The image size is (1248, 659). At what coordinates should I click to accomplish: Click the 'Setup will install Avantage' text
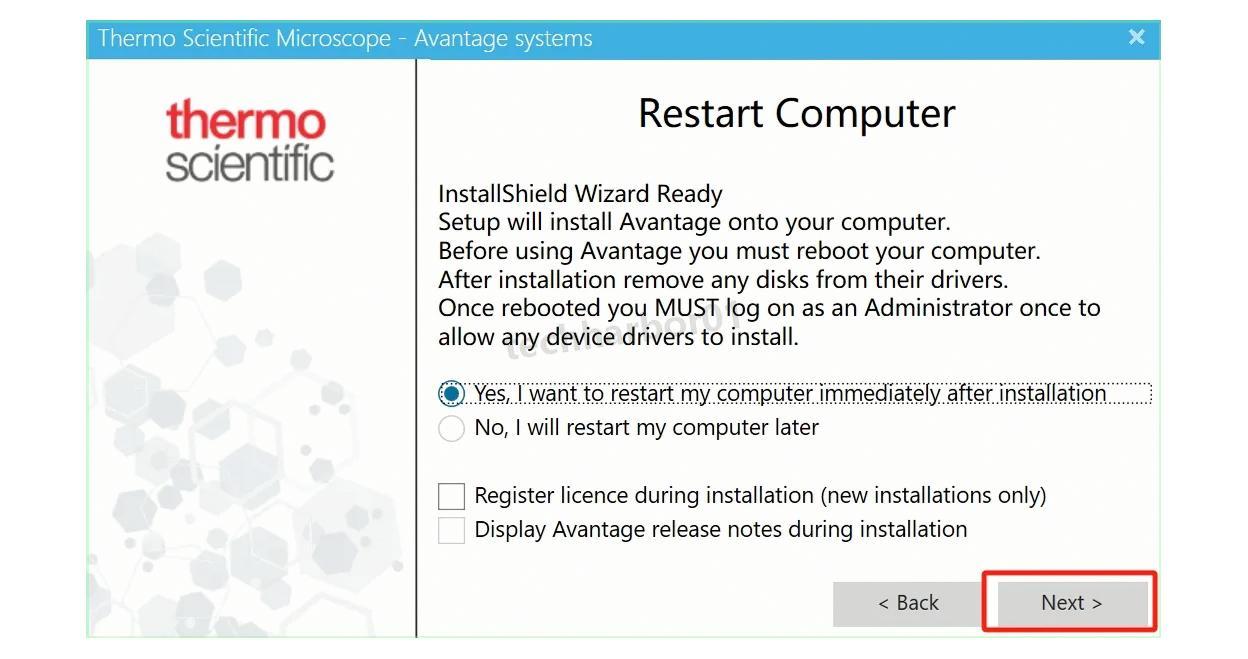694,222
